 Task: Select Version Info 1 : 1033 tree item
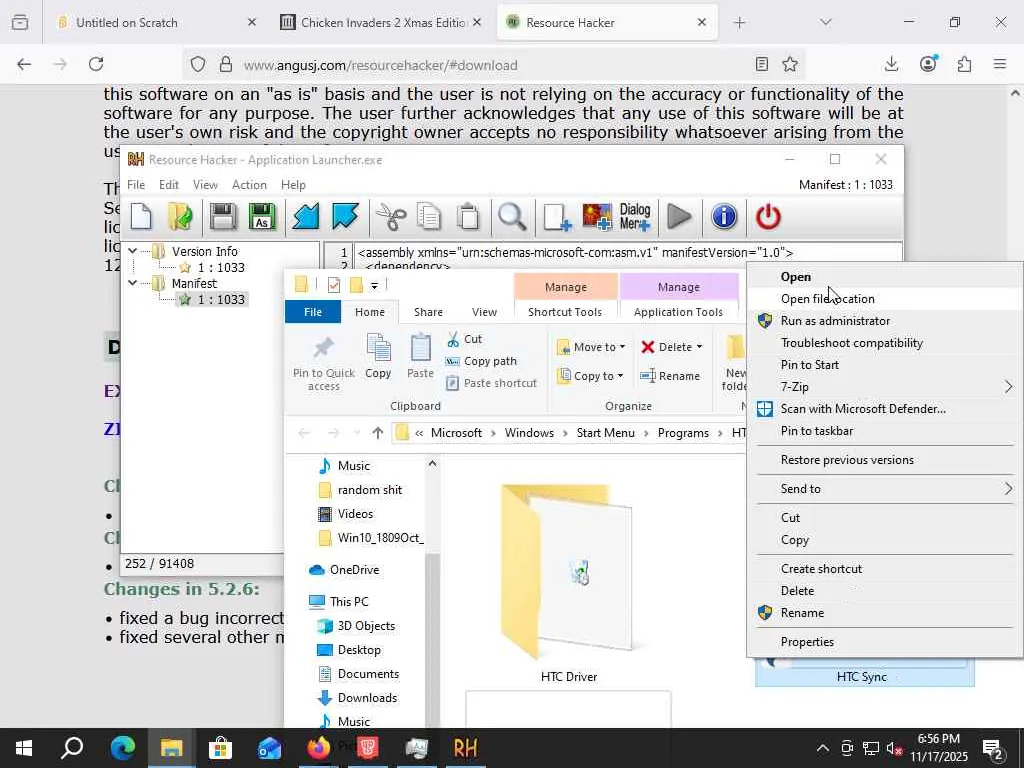pos(220,267)
